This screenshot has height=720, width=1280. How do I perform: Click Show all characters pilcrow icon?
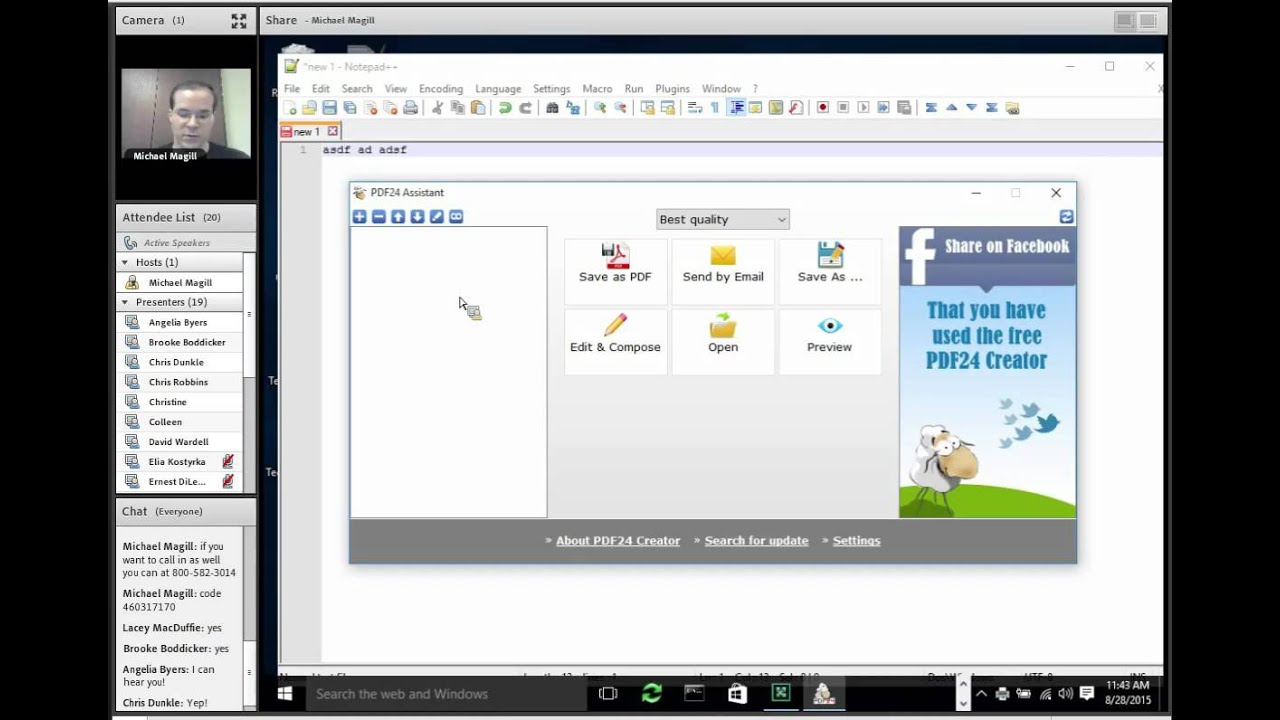coord(715,108)
